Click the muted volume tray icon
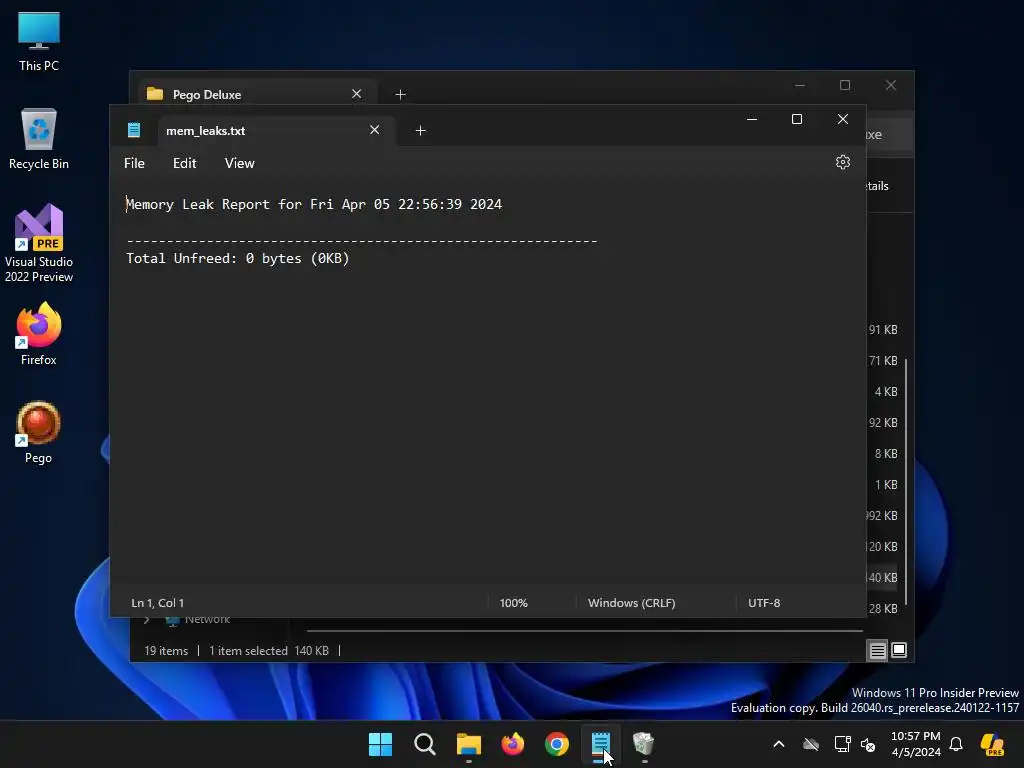Screen dimensions: 1024x768 868,744
